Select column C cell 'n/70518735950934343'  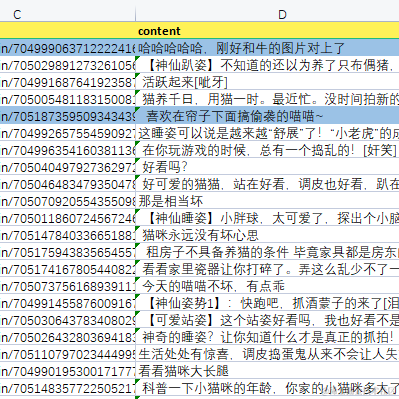tap(68, 116)
